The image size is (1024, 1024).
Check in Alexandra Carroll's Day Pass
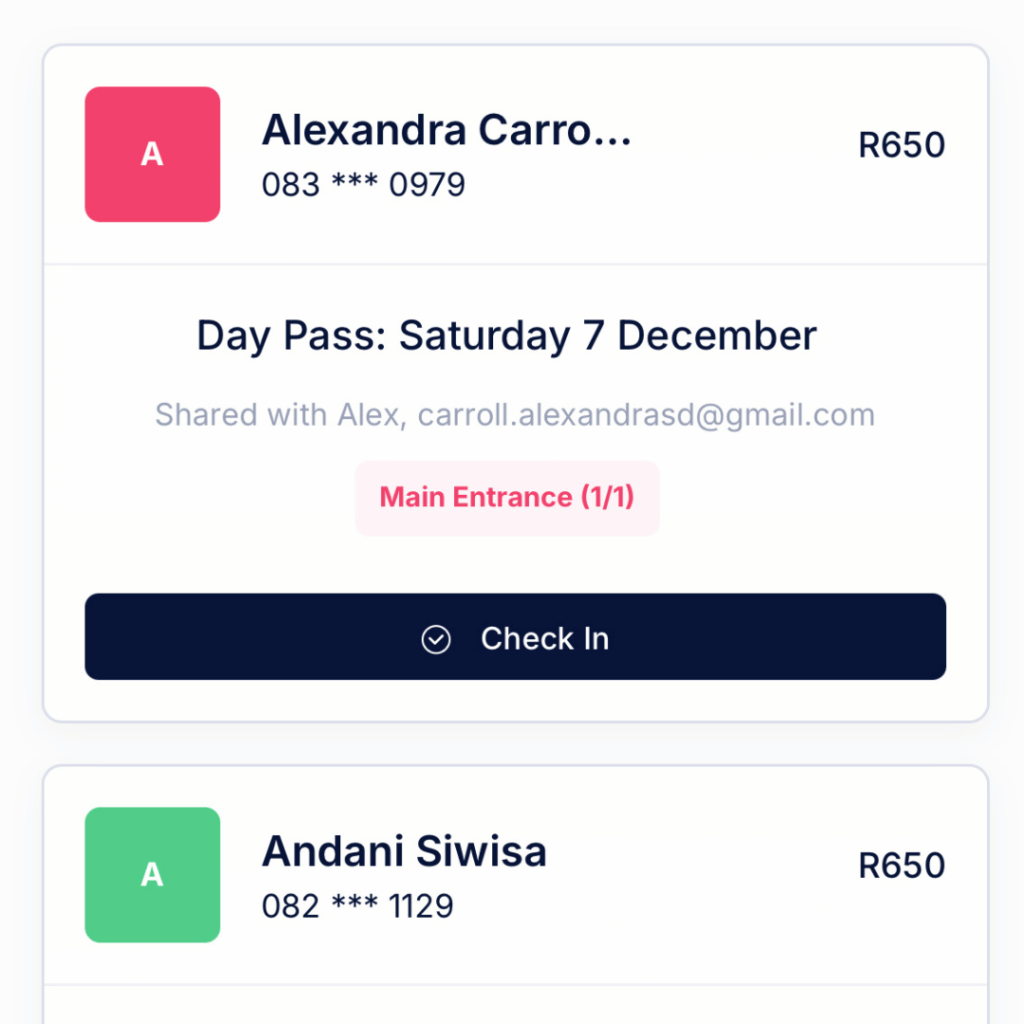pyautogui.click(x=515, y=637)
